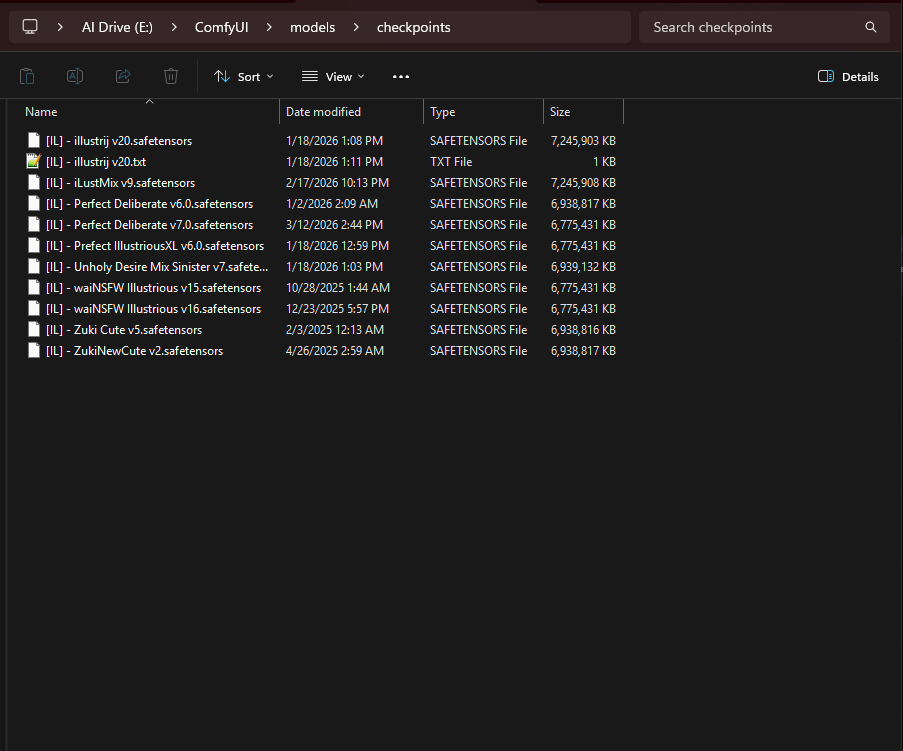Select file icon of Zuki Cute v5.safetensors
This screenshot has width=903, height=751.
click(34, 329)
